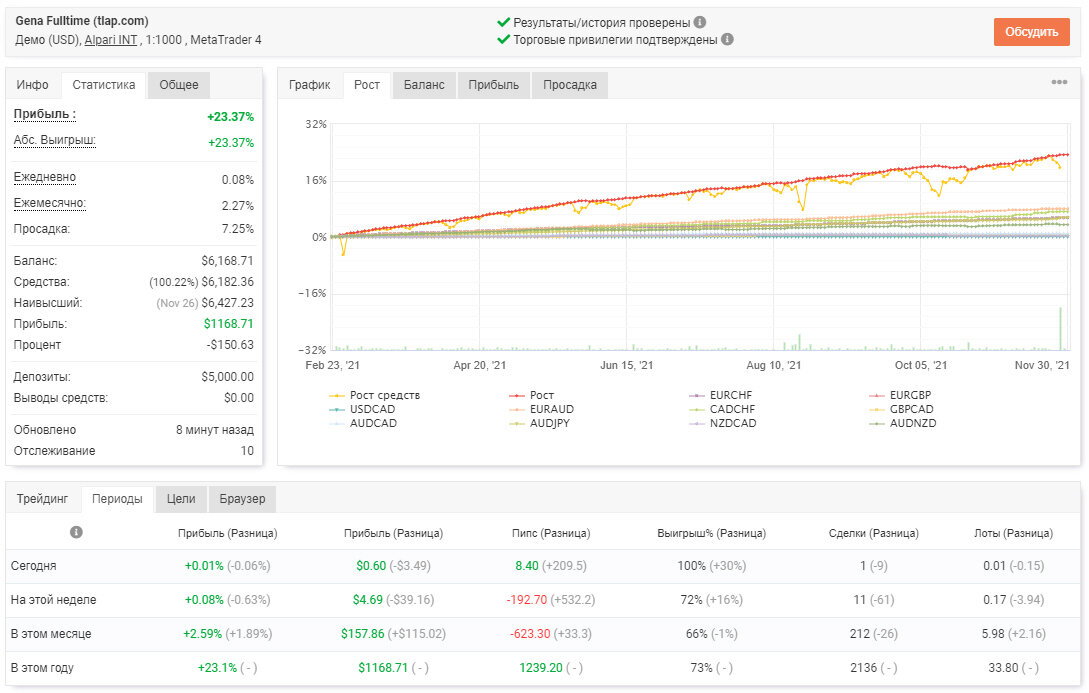Click the Средства value $6,182.36
Screen dimensions: 1089x693
pos(227,282)
